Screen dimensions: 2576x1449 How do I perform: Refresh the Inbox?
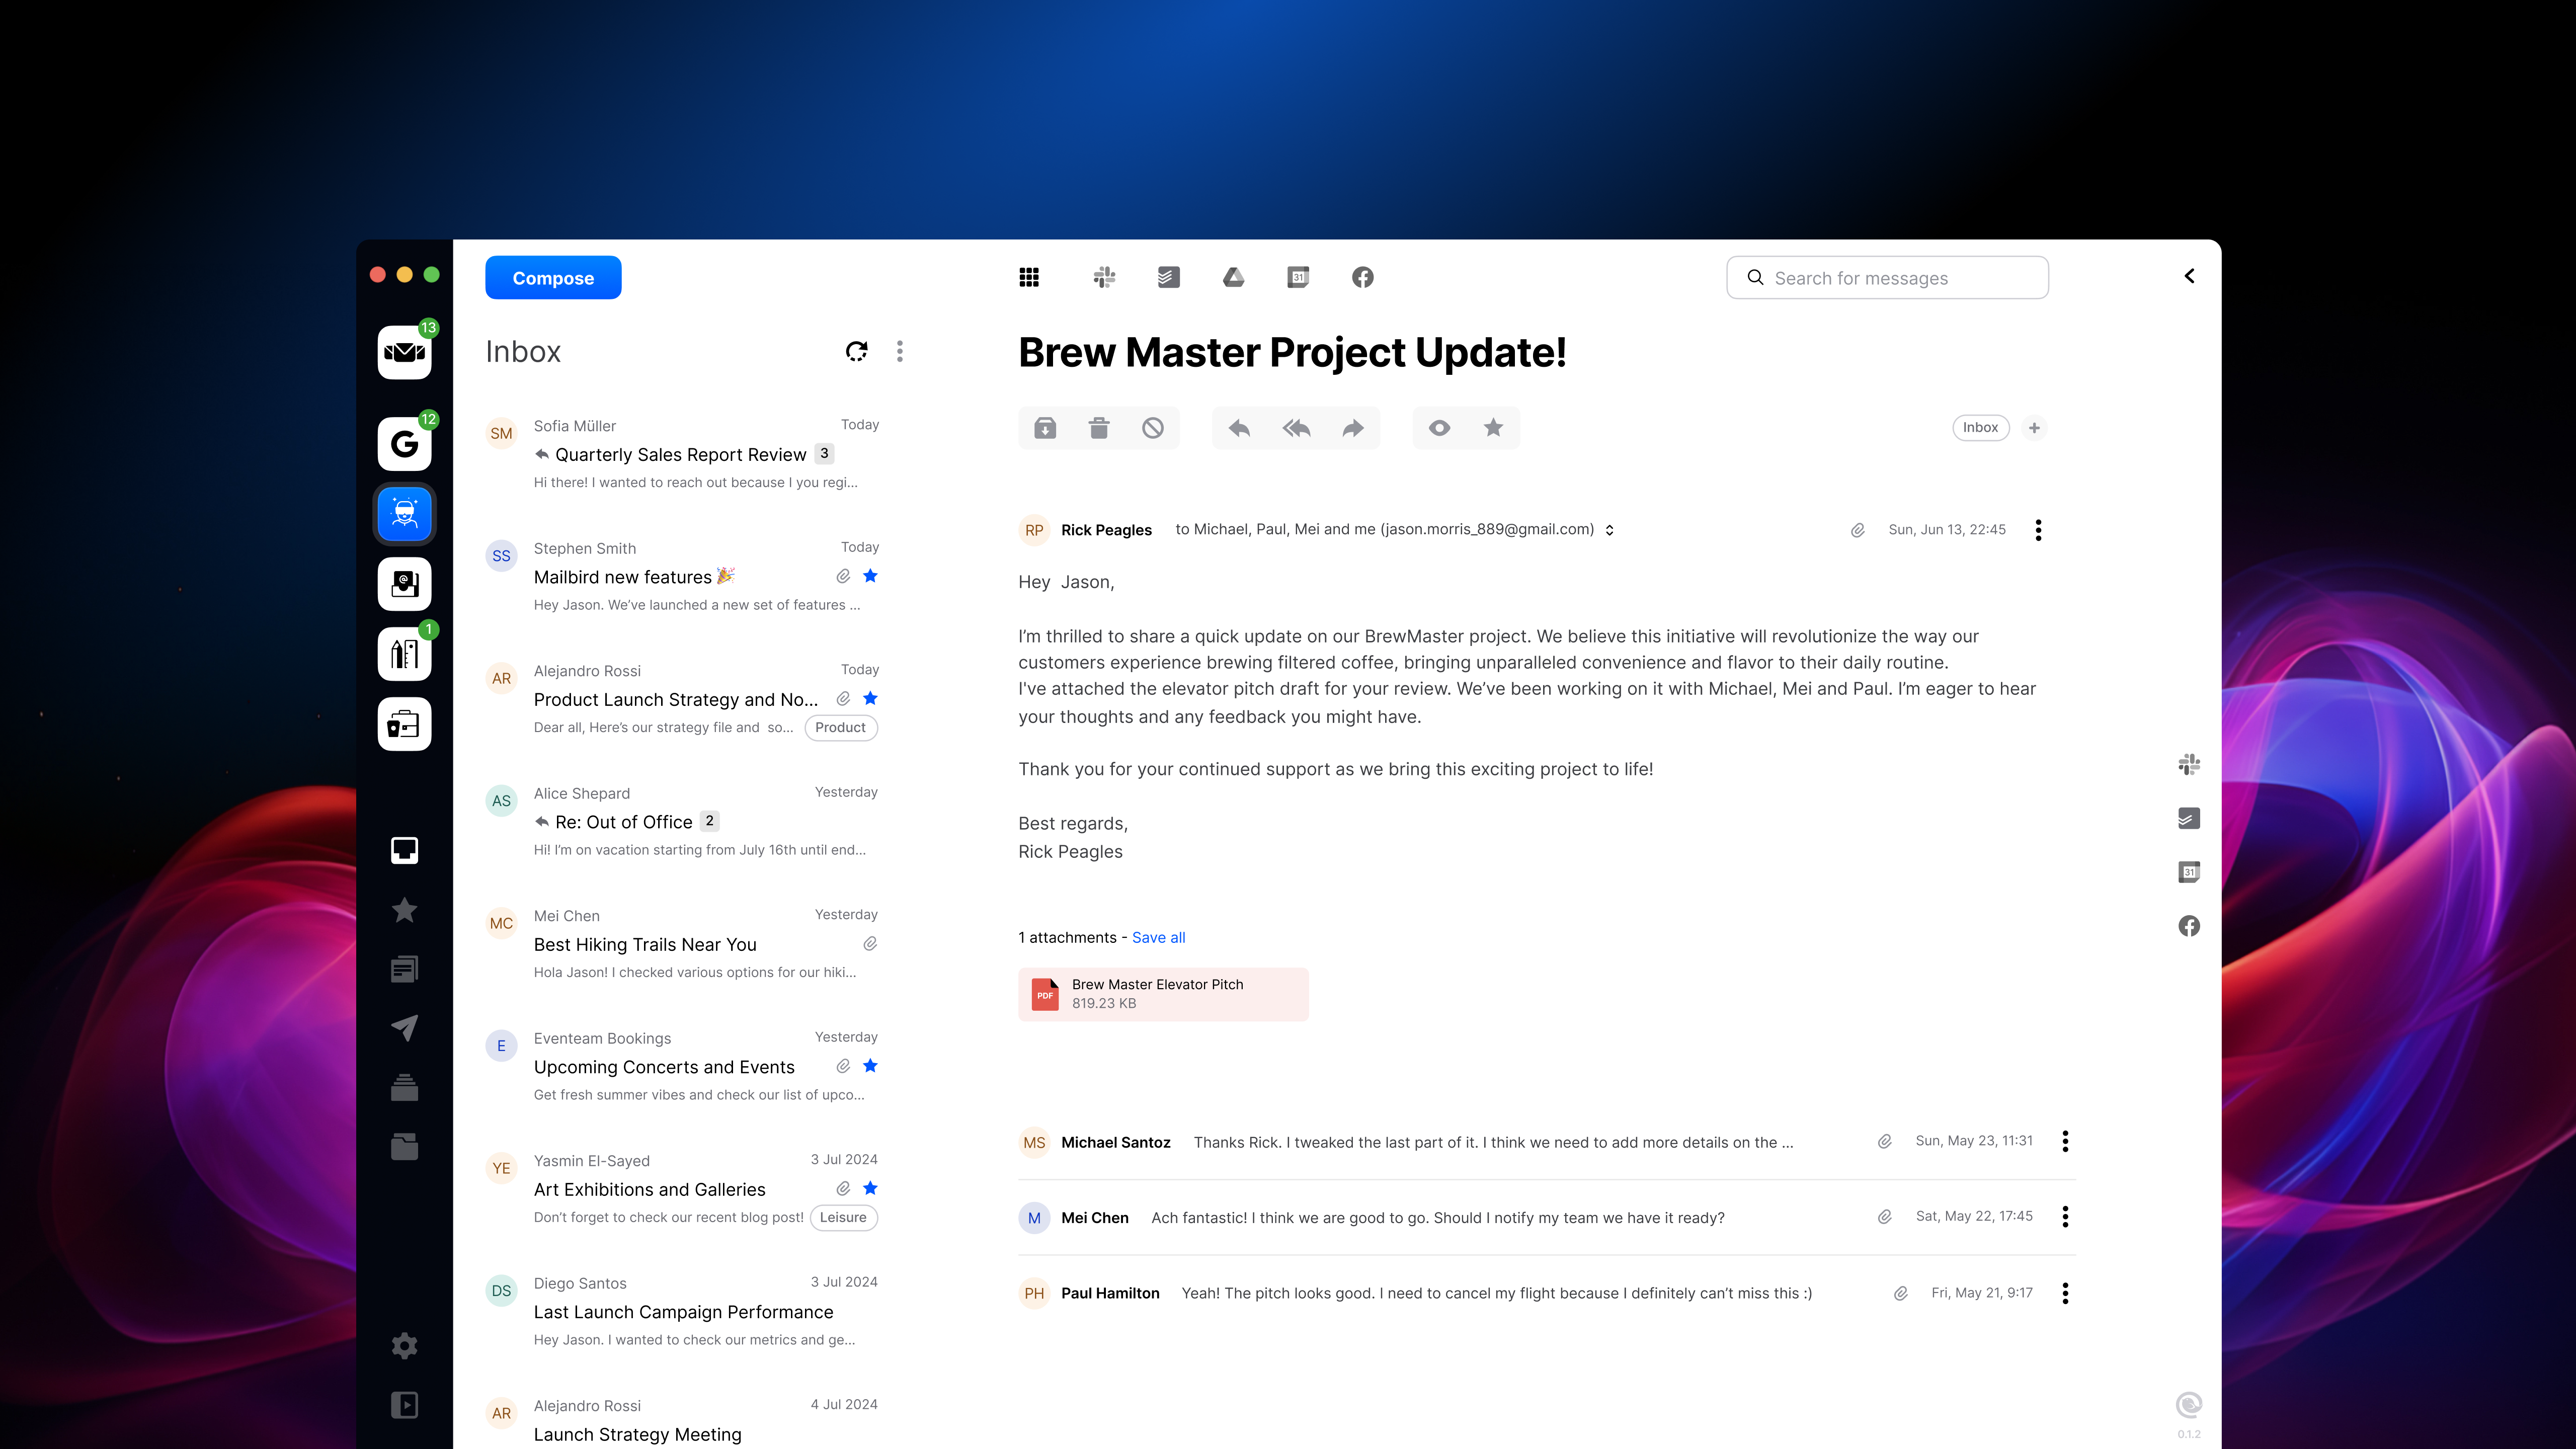point(857,351)
